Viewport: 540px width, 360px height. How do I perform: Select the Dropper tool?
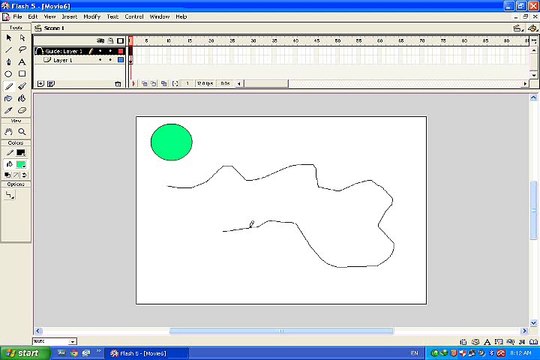point(9,111)
